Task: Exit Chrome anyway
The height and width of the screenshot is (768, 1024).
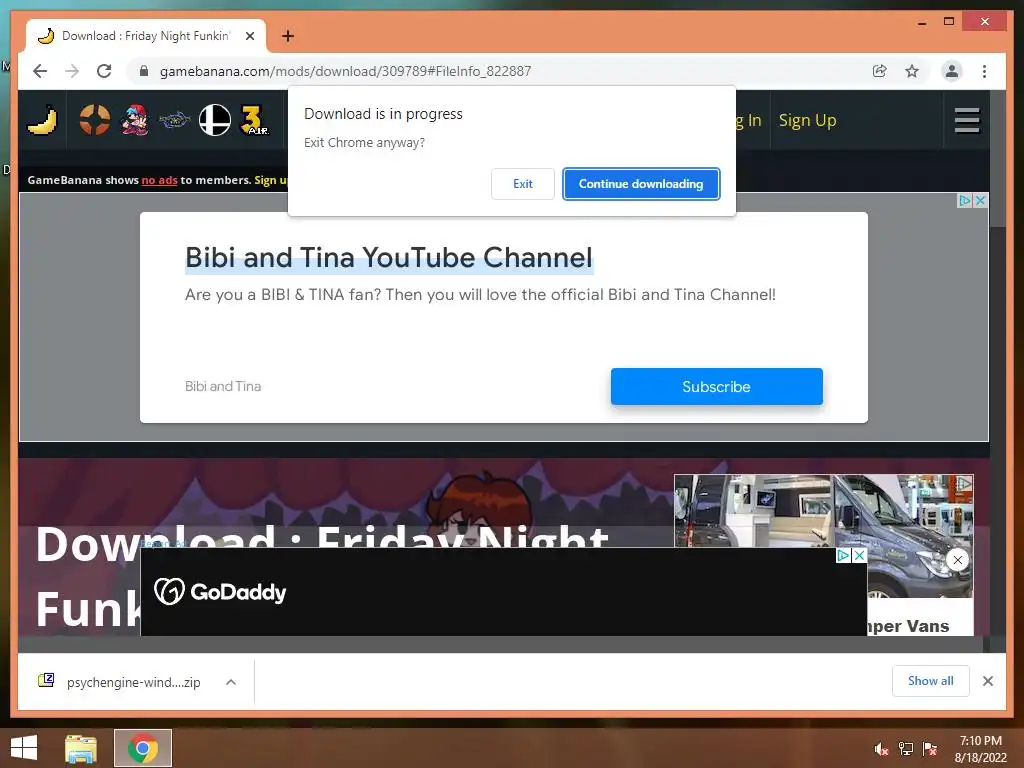Action: pos(522,184)
